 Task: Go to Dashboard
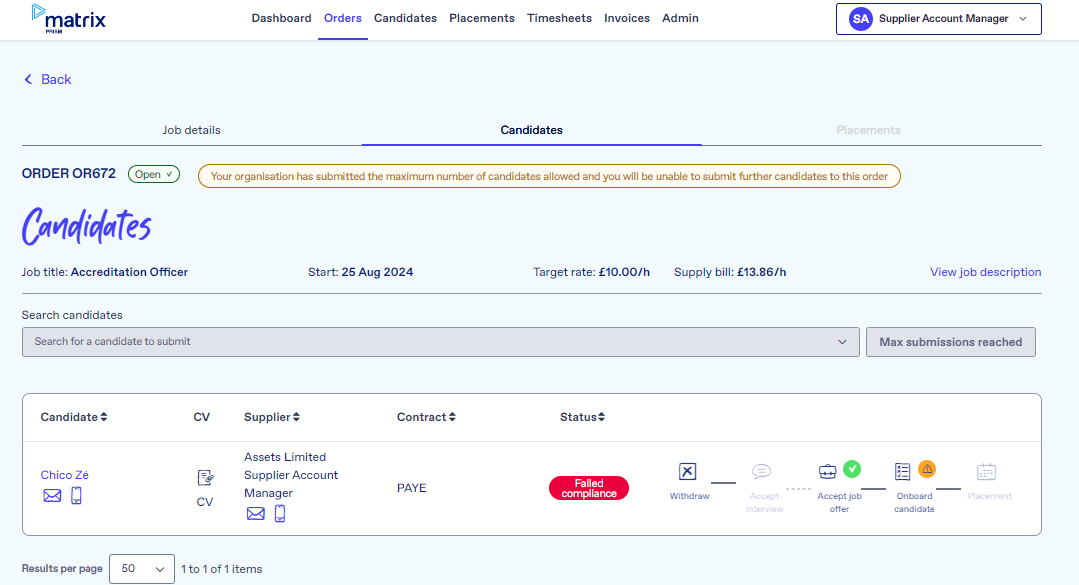point(281,19)
